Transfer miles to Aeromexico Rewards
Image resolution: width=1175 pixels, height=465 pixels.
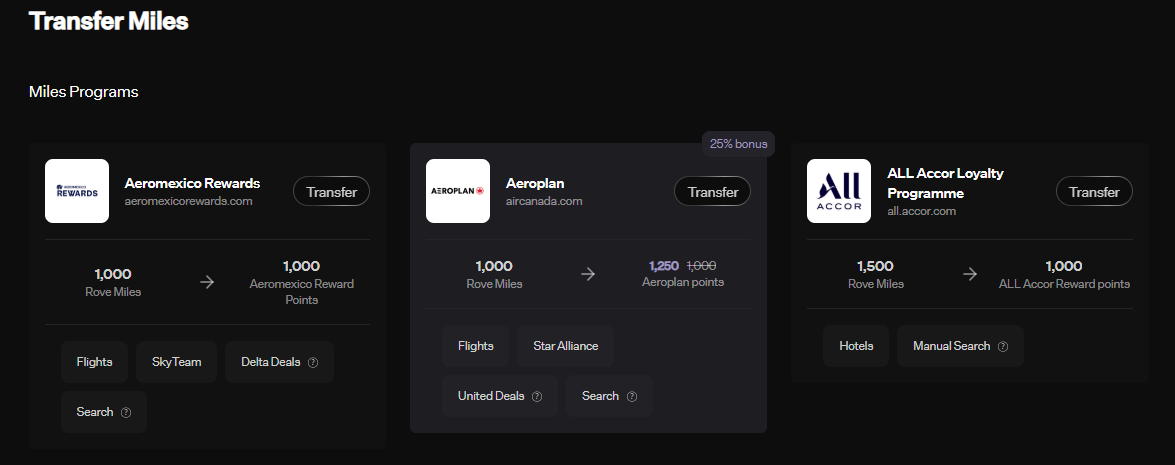(331, 192)
